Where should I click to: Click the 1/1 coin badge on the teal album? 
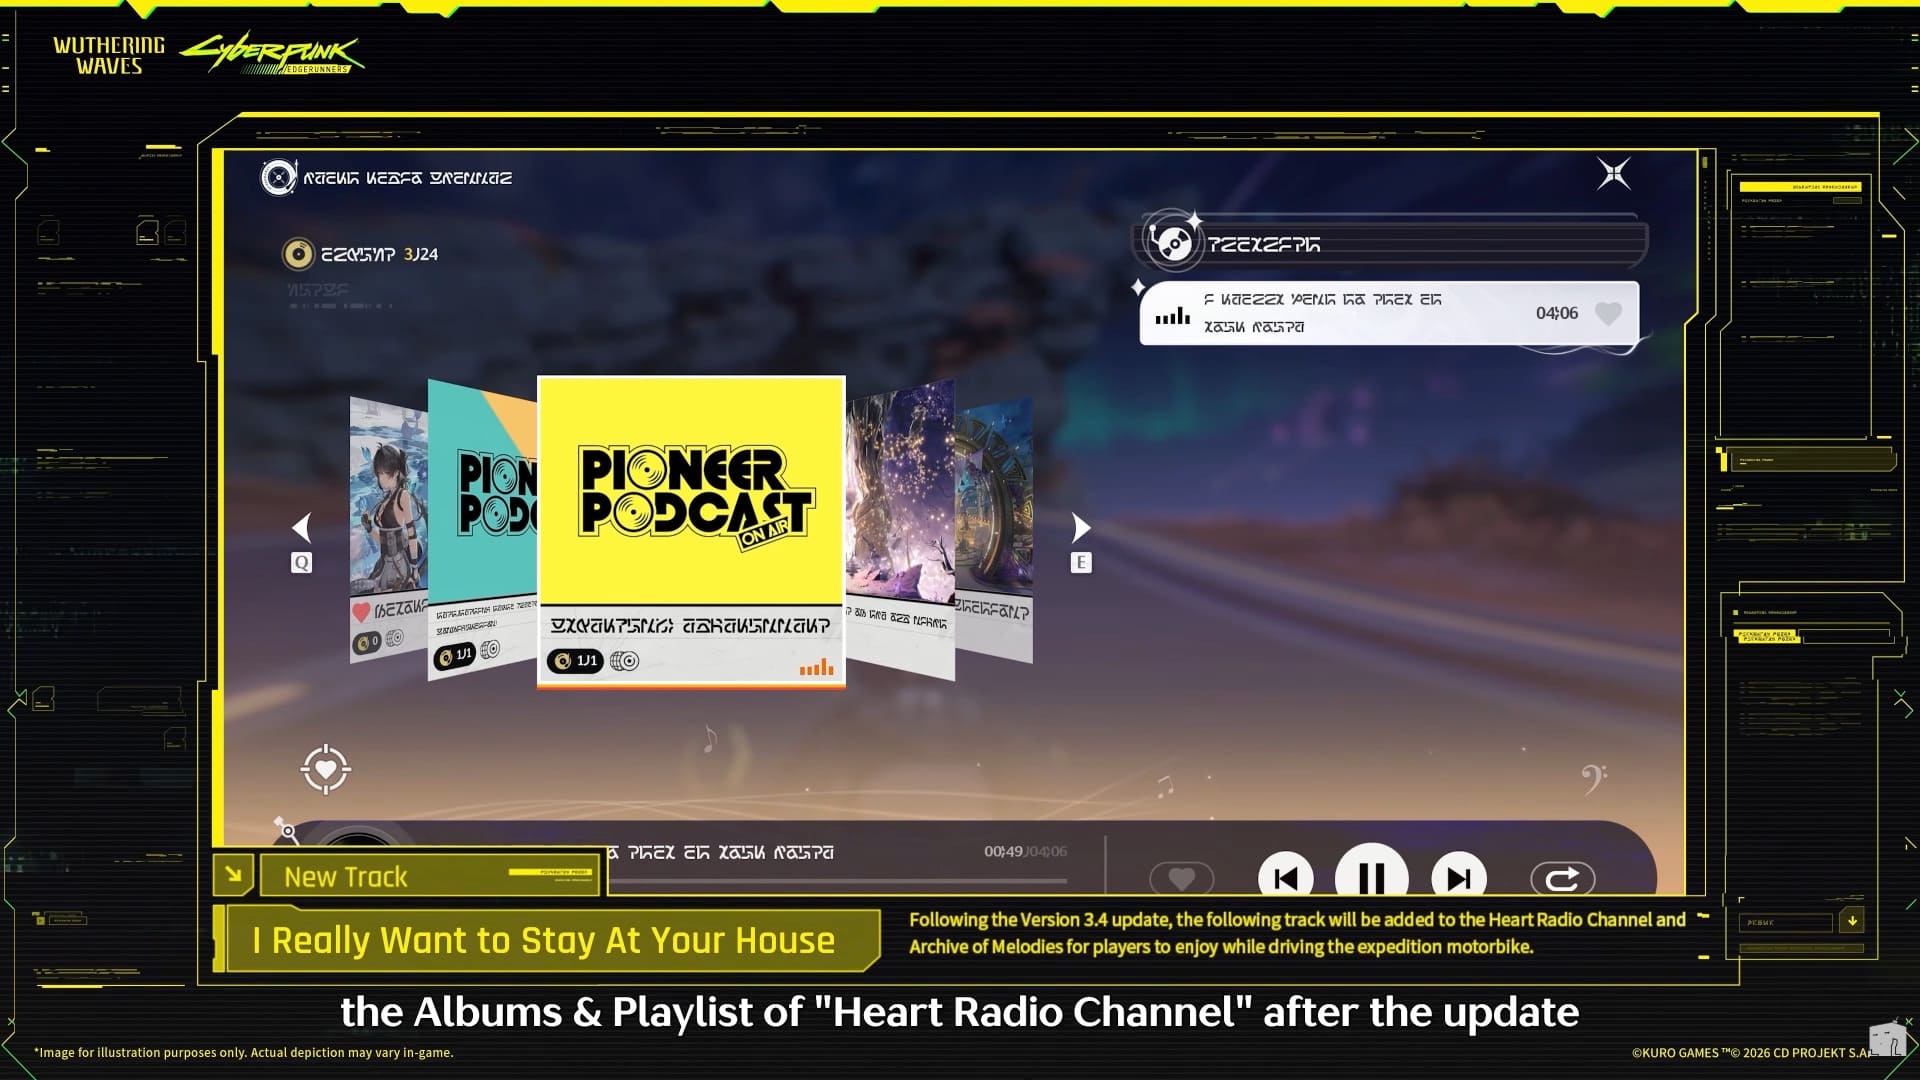455,655
